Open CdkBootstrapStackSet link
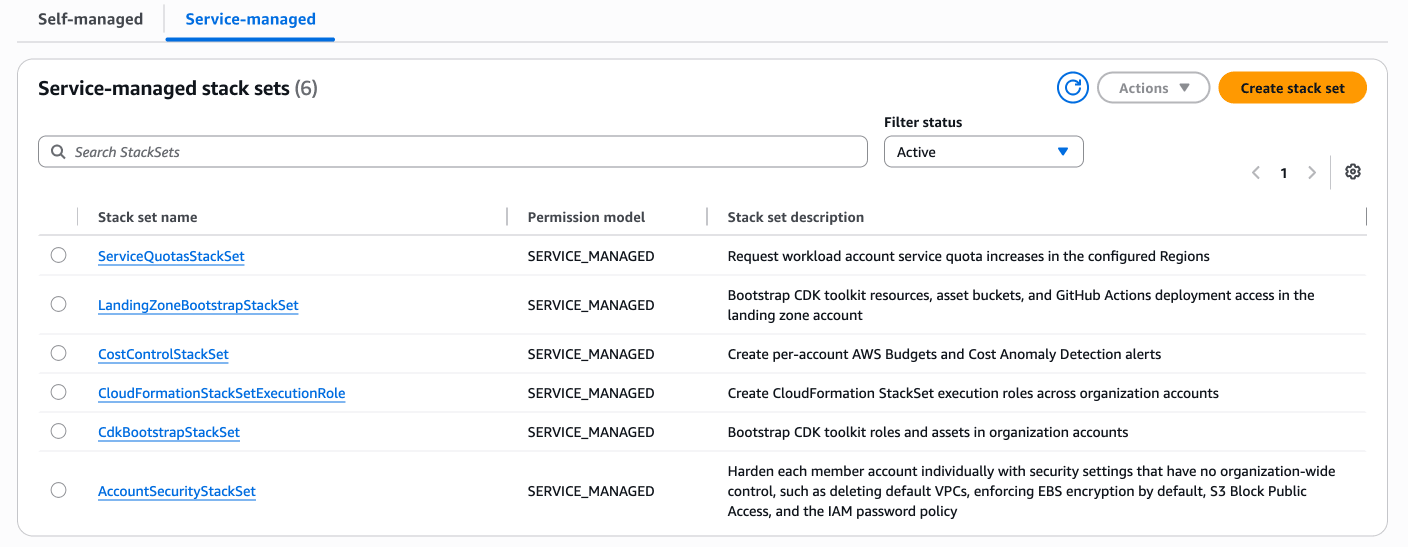The image size is (1408, 547). pos(169,432)
